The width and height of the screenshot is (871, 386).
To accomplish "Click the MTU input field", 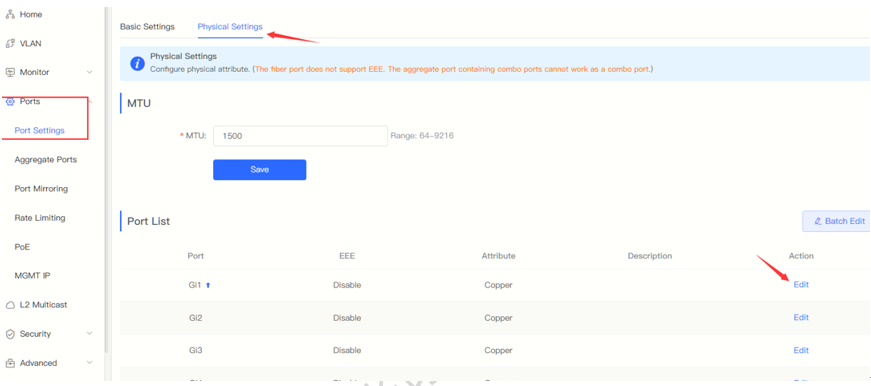I will [300, 136].
